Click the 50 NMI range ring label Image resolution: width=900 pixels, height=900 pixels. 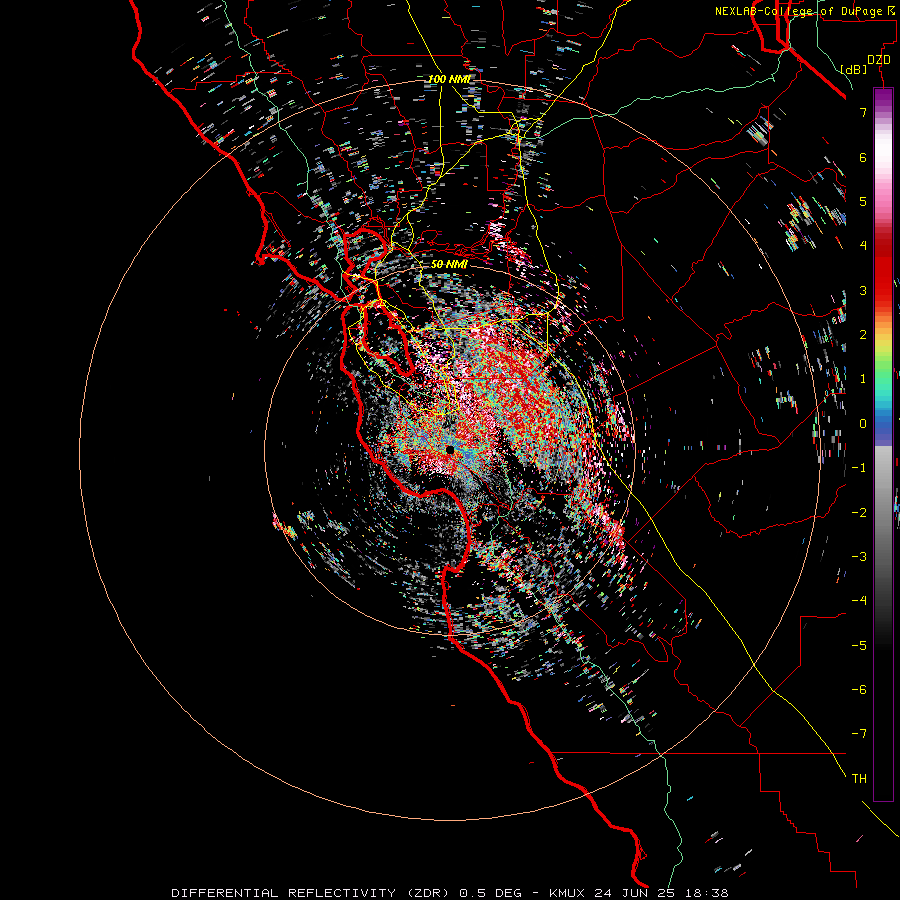(x=449, y=264)
